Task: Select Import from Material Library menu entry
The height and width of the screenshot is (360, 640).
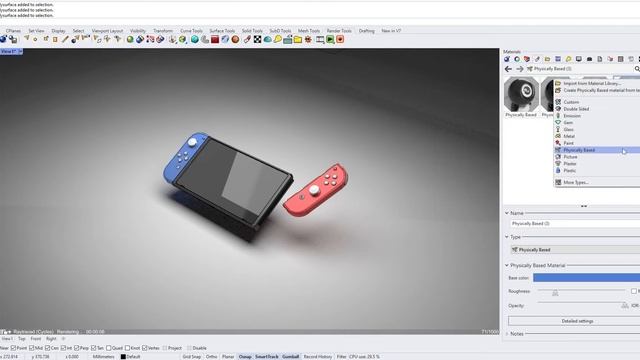Action: pyautogui.click(x=597, y=83)
